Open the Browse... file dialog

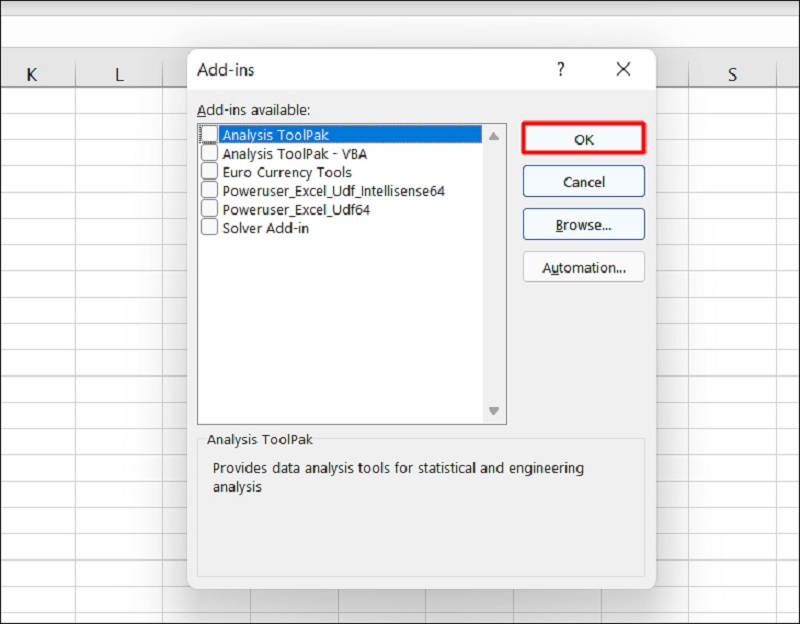tap(584, 225)
